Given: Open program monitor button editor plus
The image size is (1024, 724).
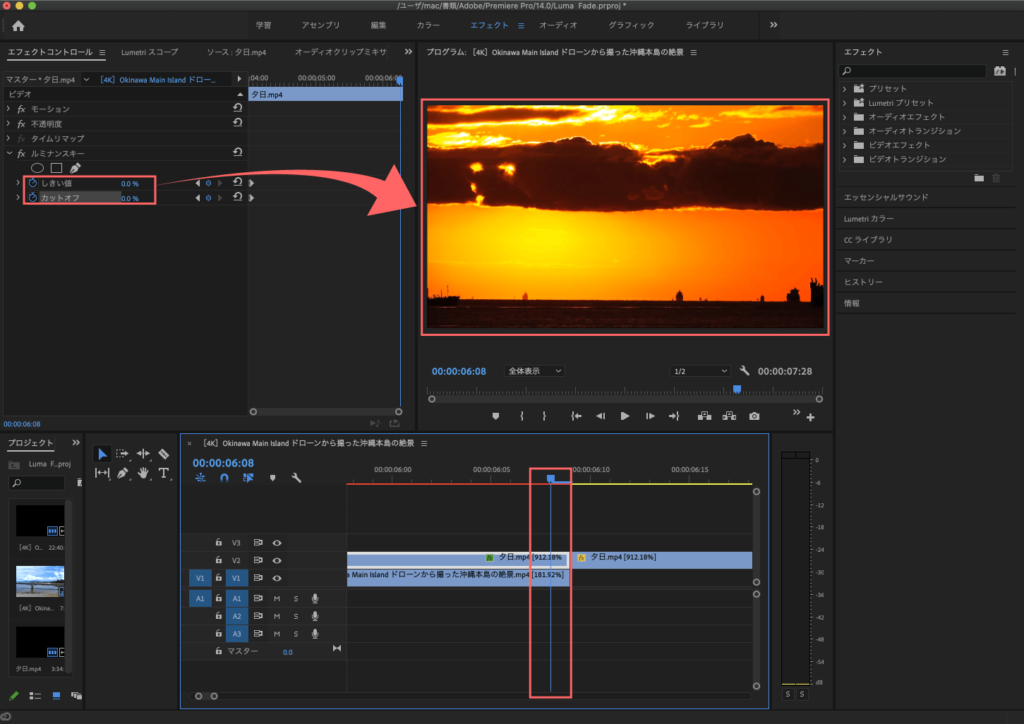Looking at the screenshot, I should click(810, 417).
